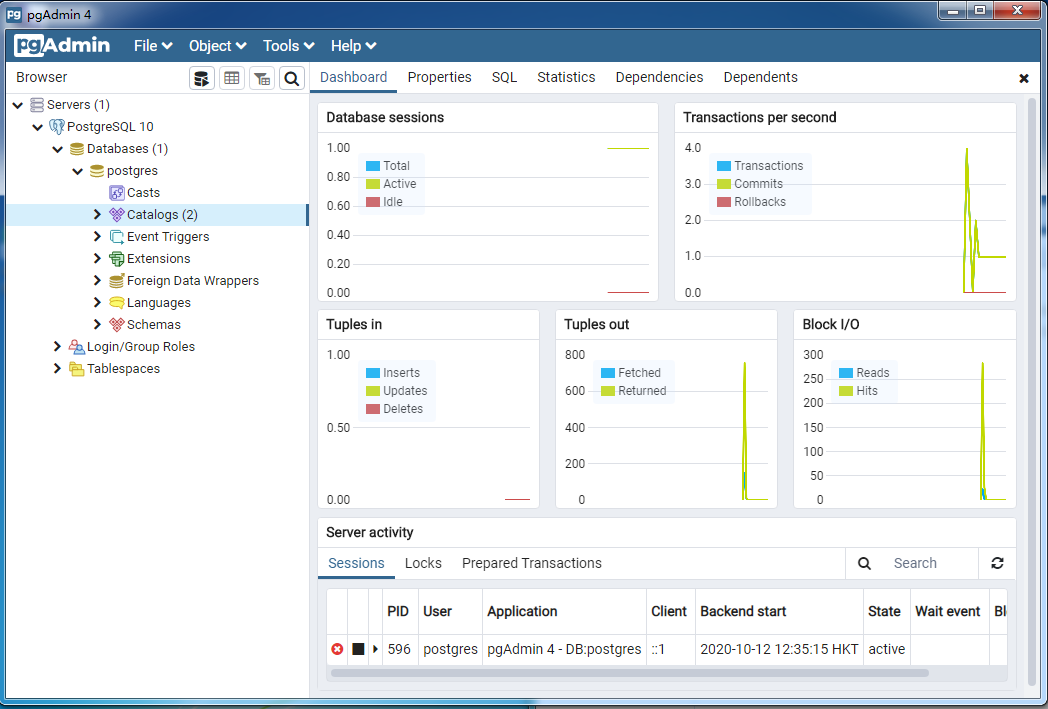
Task: Click the Search Objects magnifier icon
Action: 292,78
